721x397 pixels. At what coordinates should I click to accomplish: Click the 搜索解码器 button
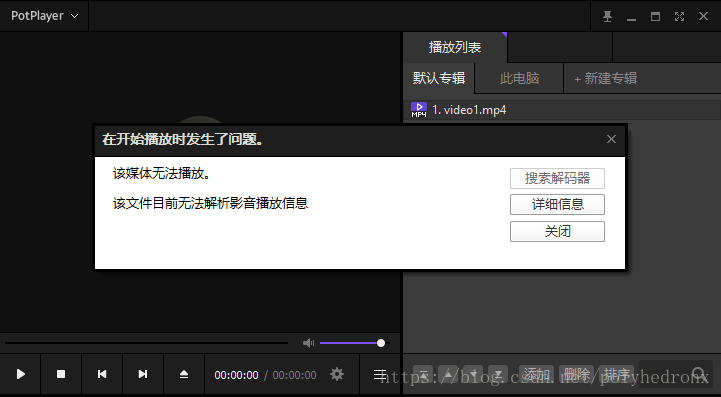point(557,178)
